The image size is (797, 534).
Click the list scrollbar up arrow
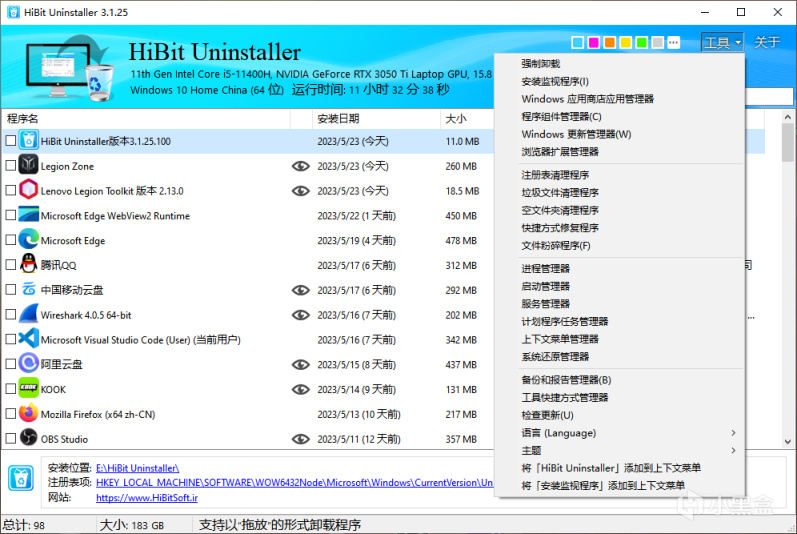click(787, 117)
